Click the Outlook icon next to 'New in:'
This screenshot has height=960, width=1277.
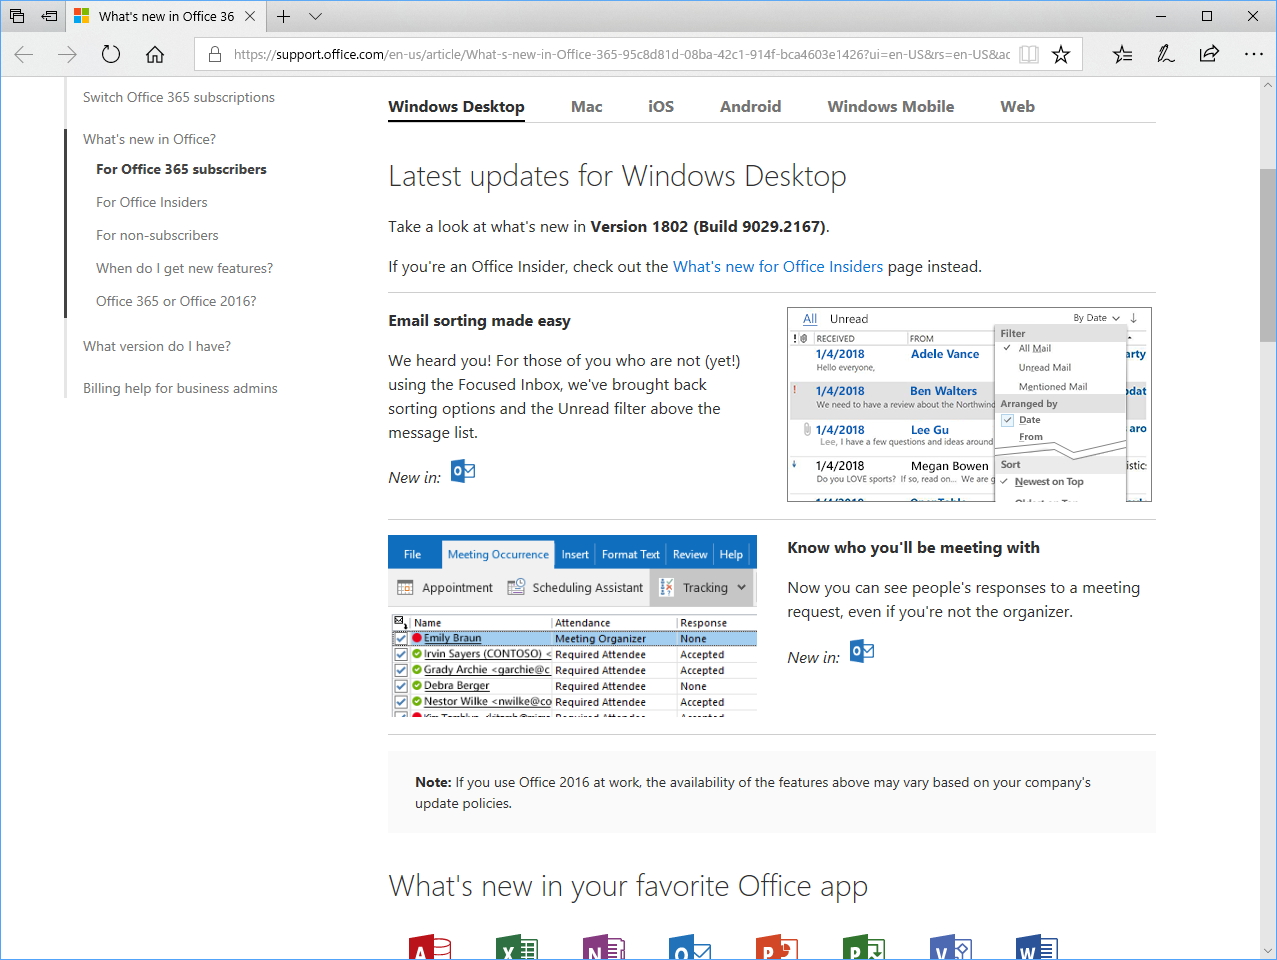click(462, 471)
